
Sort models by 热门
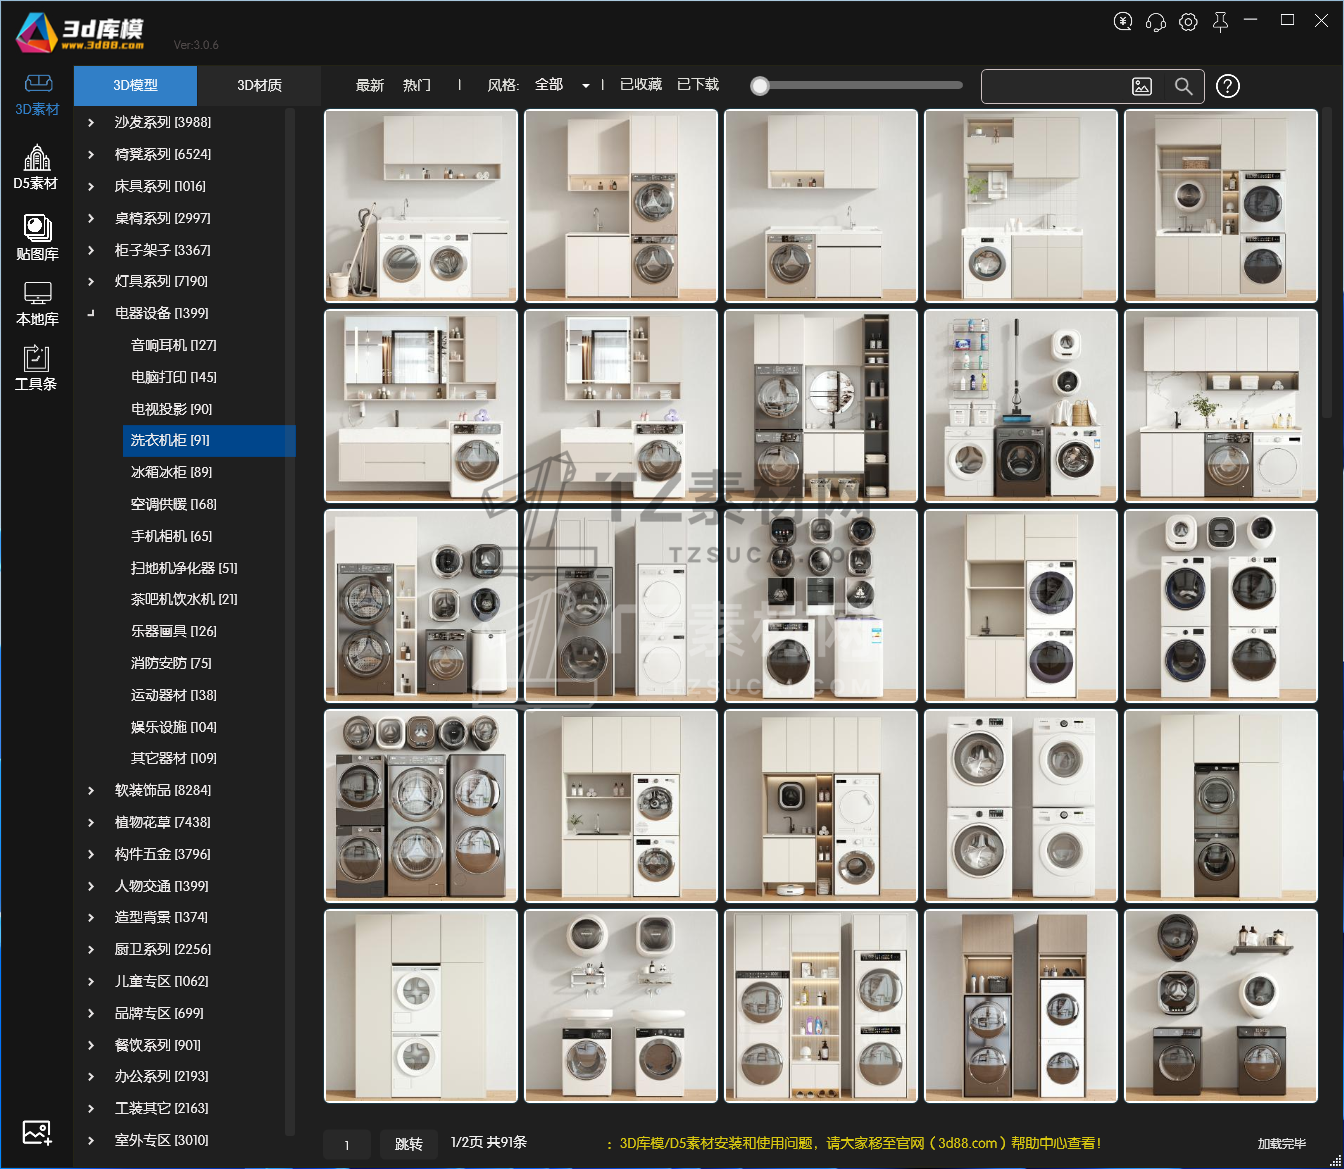click(x=417, y=85)
